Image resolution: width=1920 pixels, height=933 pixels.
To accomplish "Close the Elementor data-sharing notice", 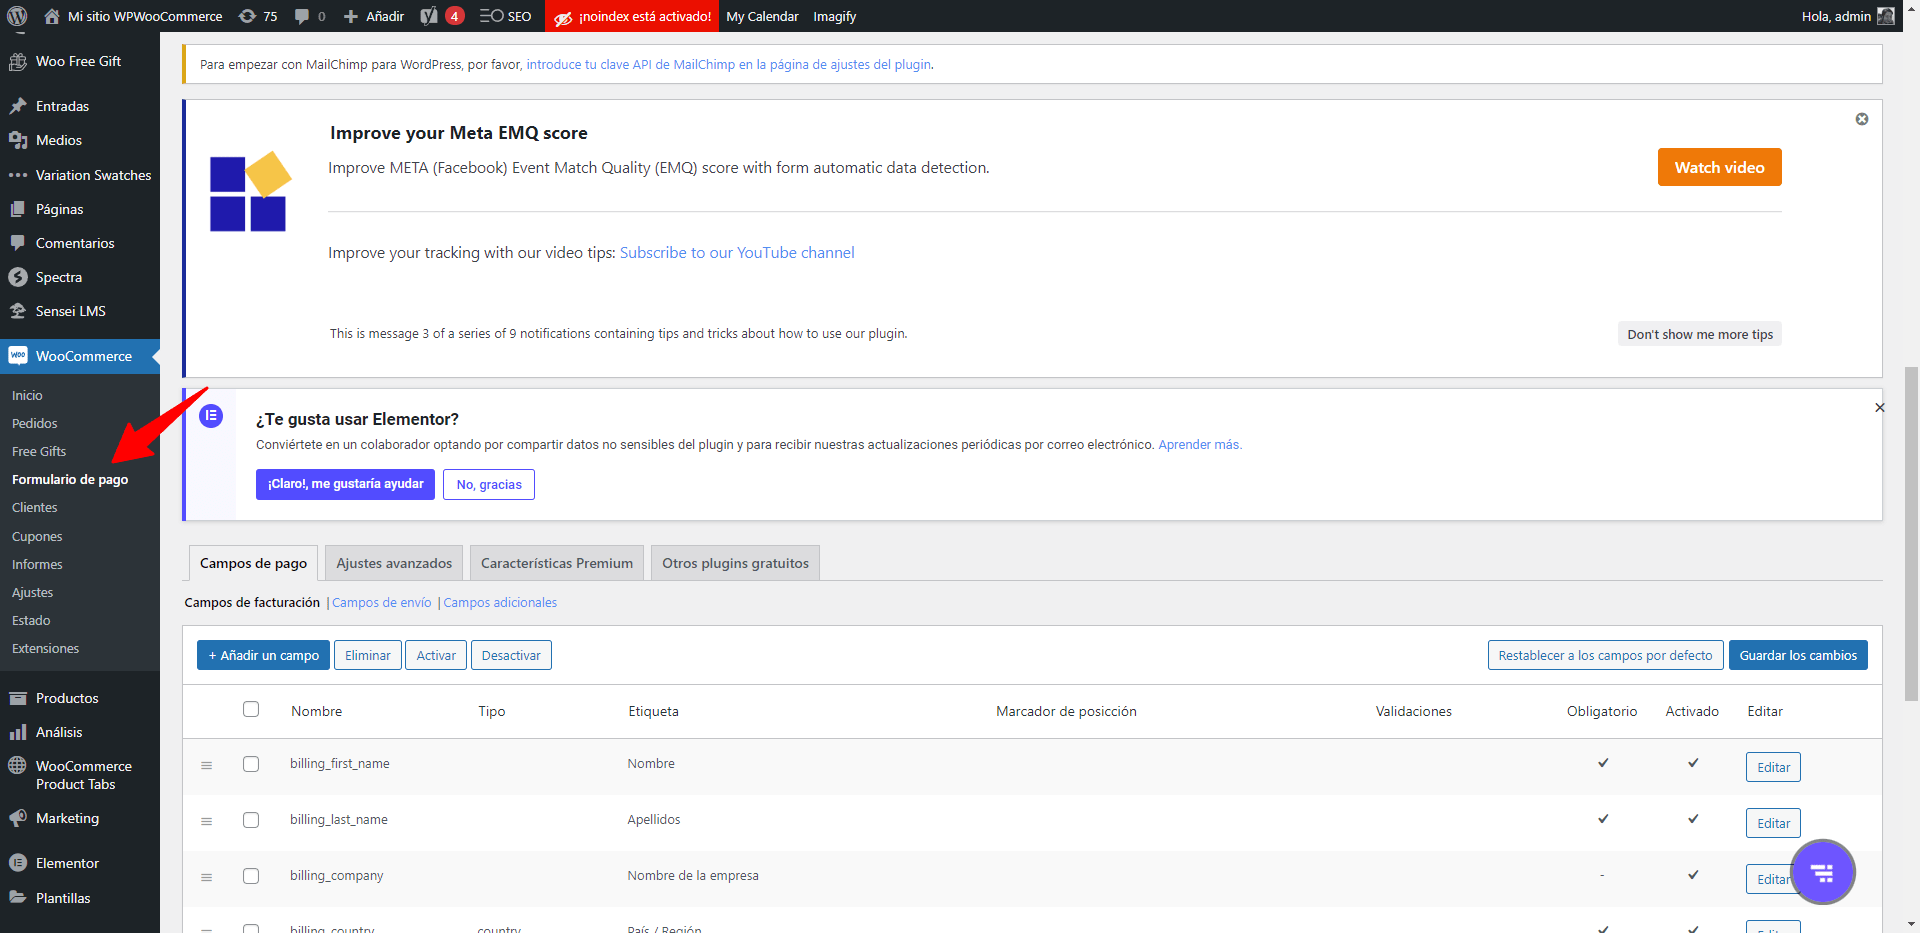I will [x=1880, y=407].
